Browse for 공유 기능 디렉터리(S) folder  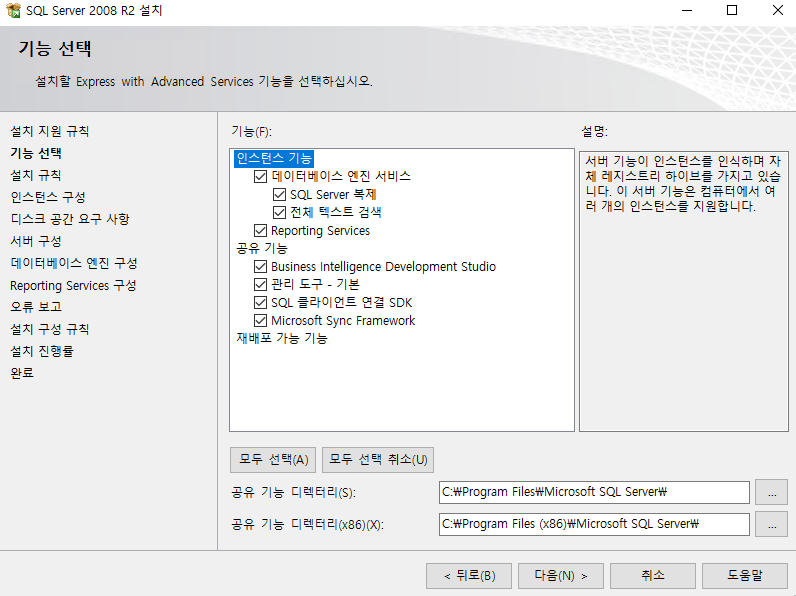[772, 492]
